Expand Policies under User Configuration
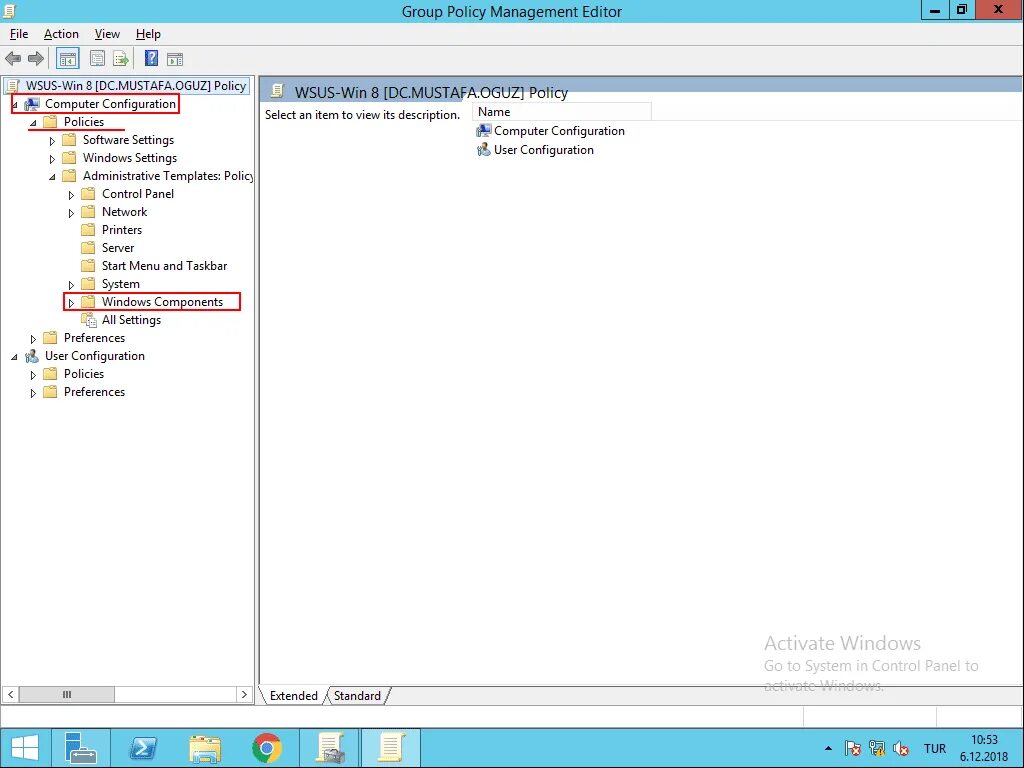Image resolution: width=1024 pixels, height=768 pixels. (33, 375)
